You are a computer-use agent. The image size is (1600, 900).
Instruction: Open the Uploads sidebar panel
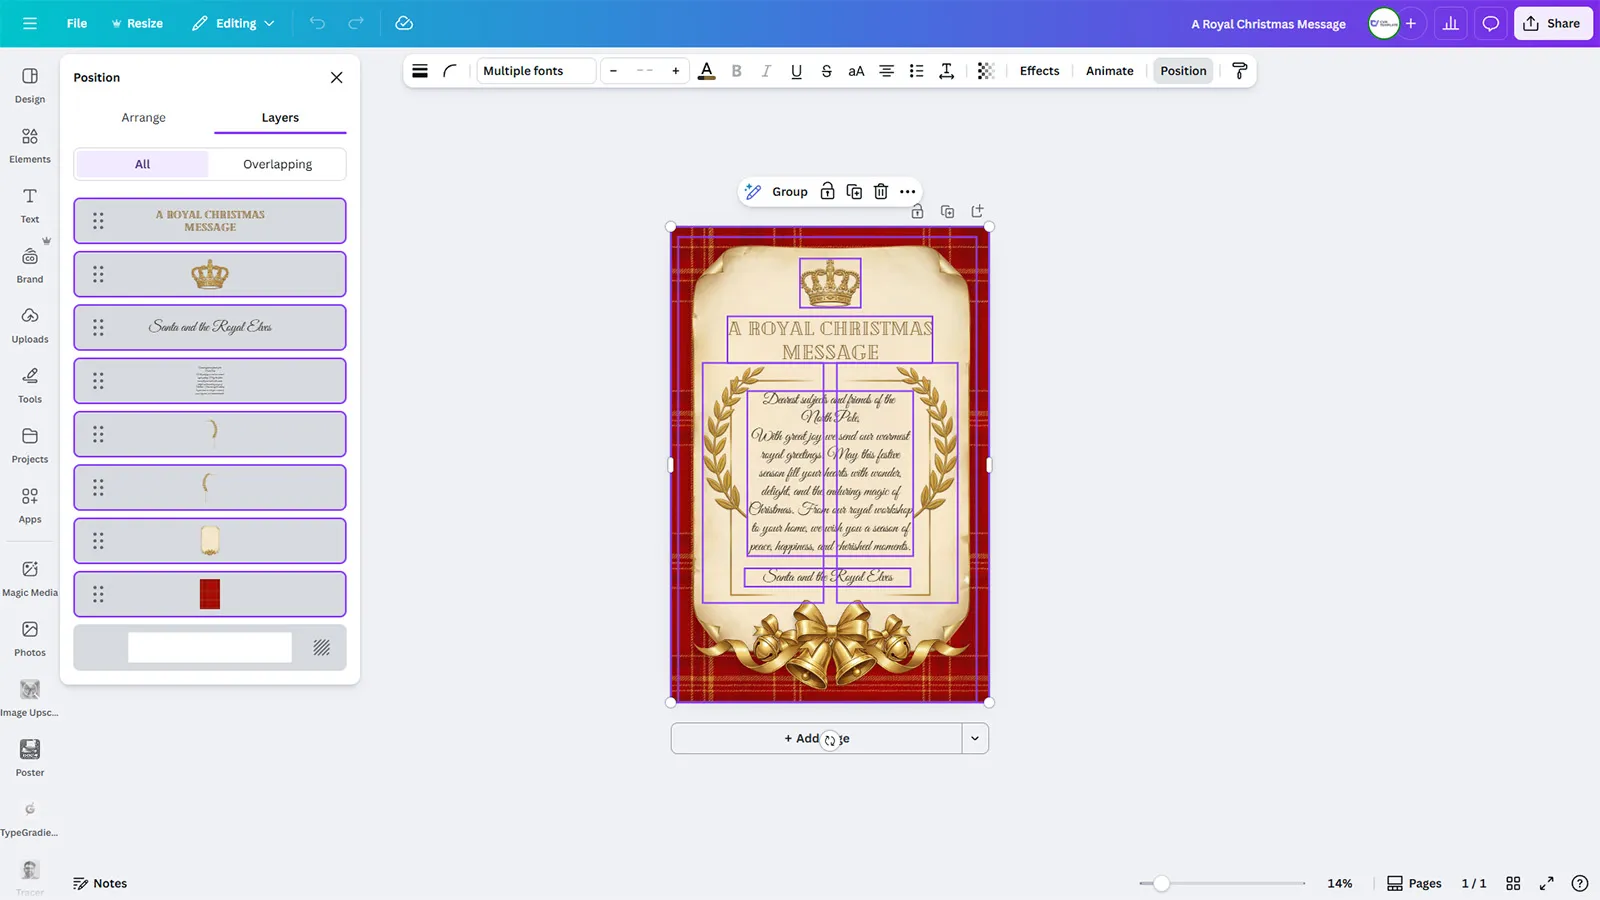click(30, 325)
